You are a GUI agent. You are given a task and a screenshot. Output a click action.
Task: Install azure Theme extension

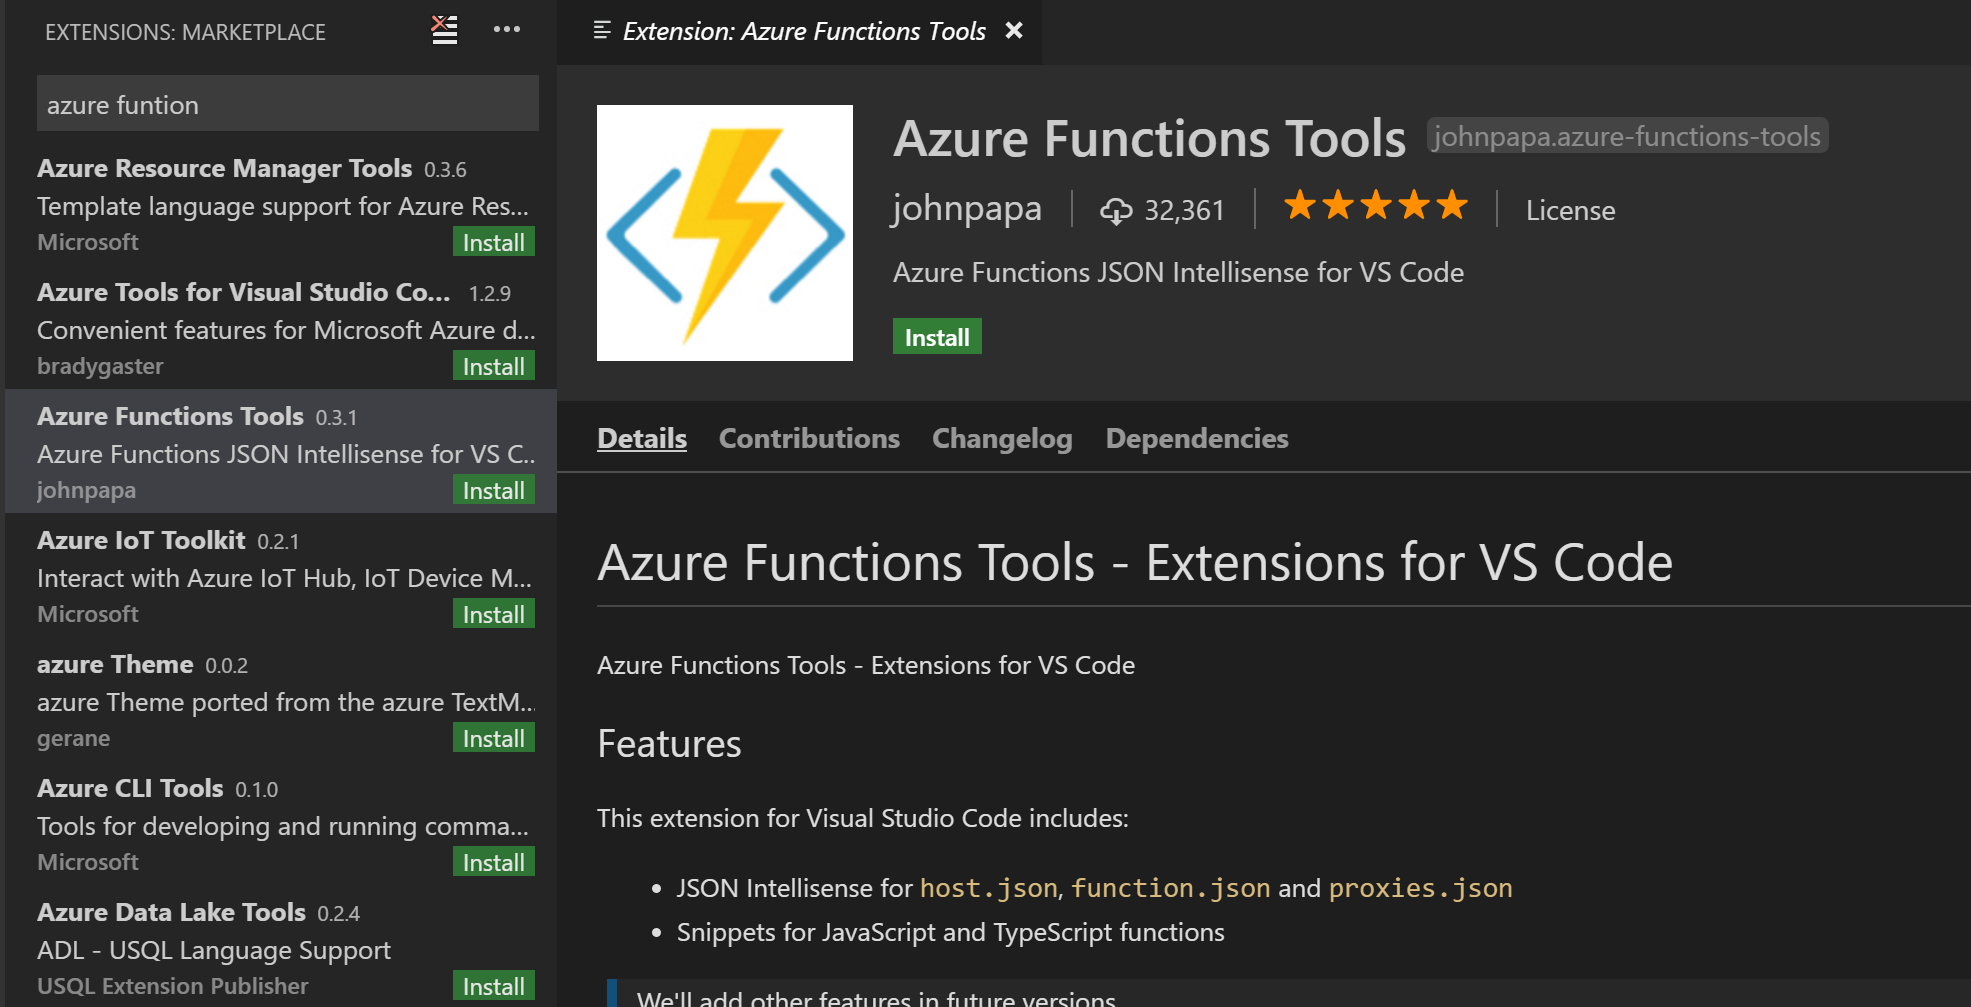[x=494, y=738]
